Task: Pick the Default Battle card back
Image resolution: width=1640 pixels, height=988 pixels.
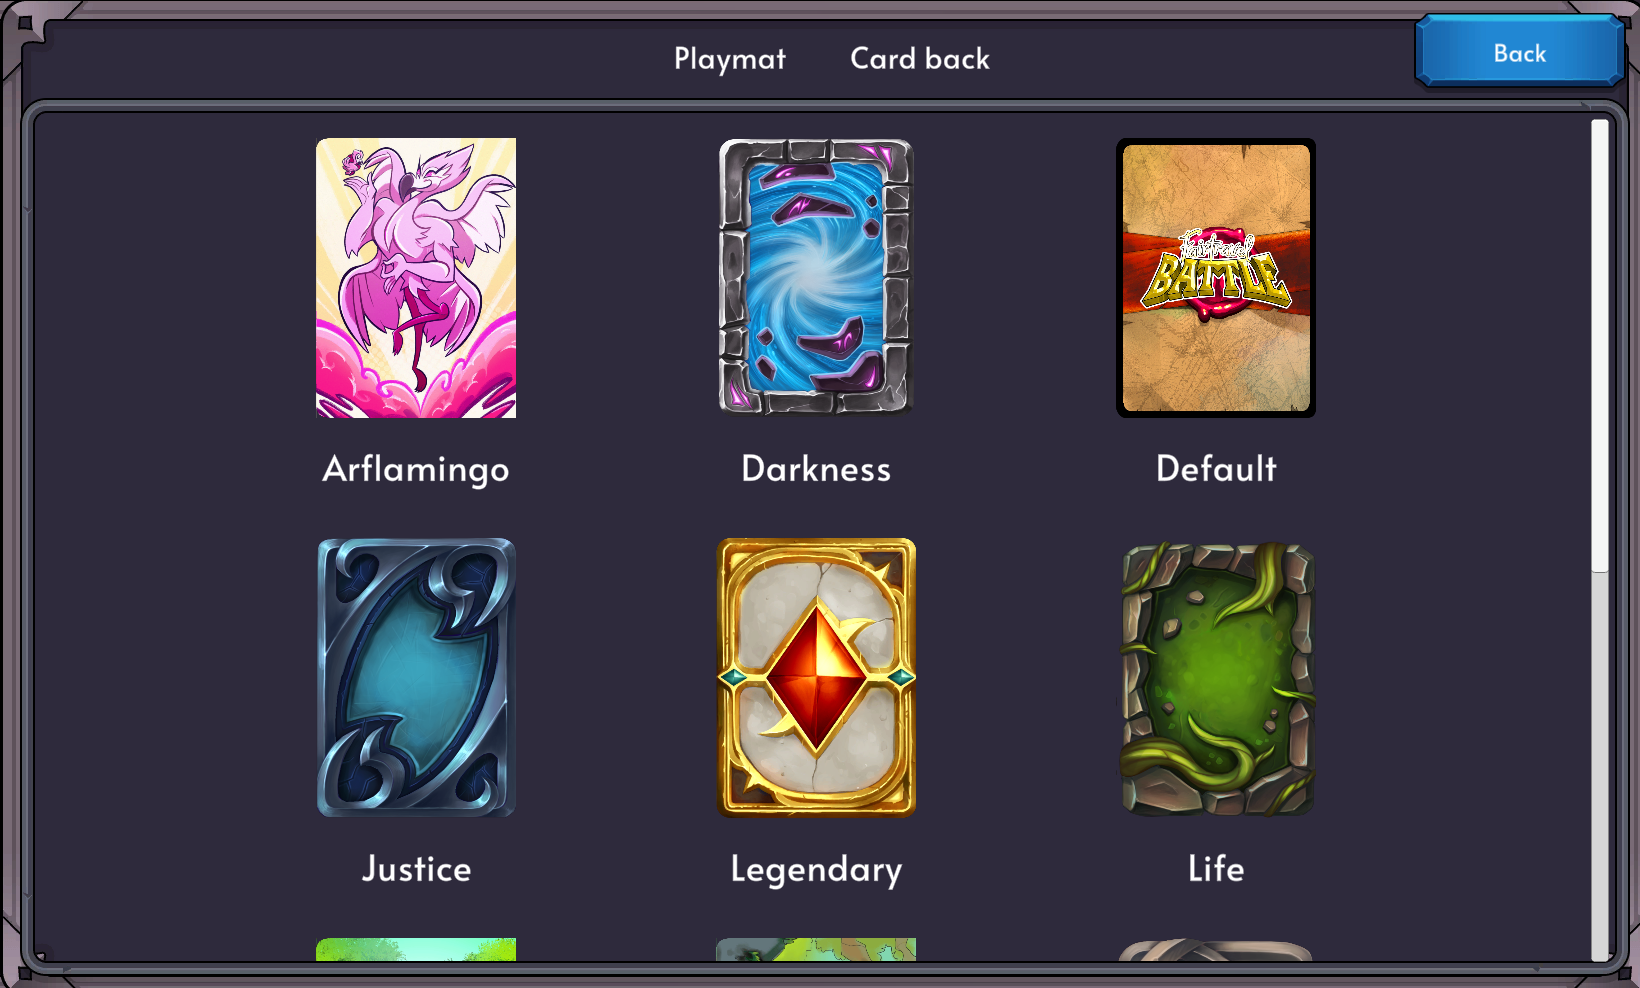Action: pos(1216,278)
